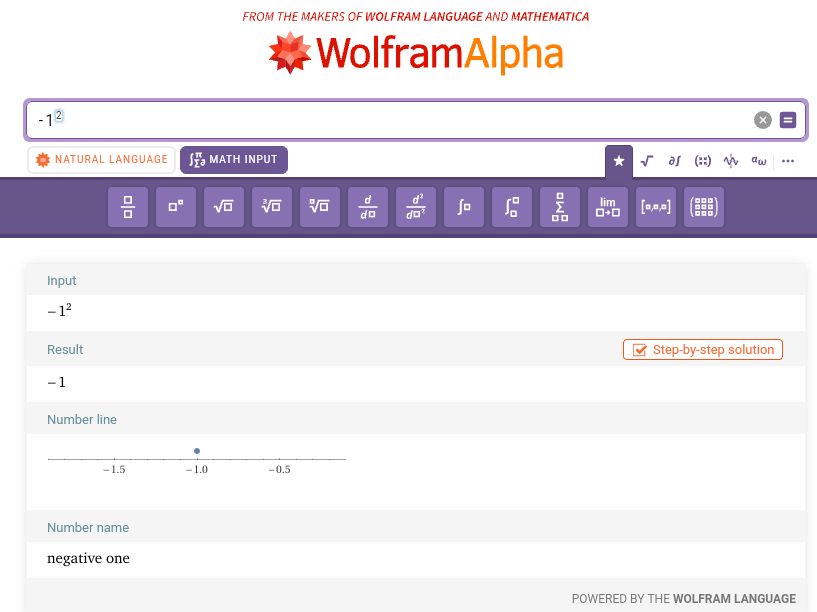Screen dimensions: 817x612
Task: Click the Number name pod header
Action: [88, 528]
